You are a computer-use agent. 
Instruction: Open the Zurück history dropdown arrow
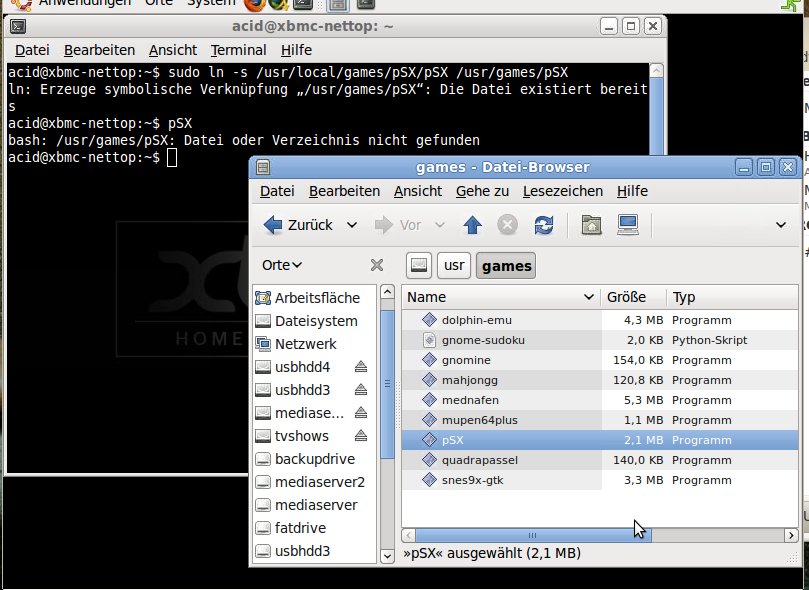tap(352, 225)
